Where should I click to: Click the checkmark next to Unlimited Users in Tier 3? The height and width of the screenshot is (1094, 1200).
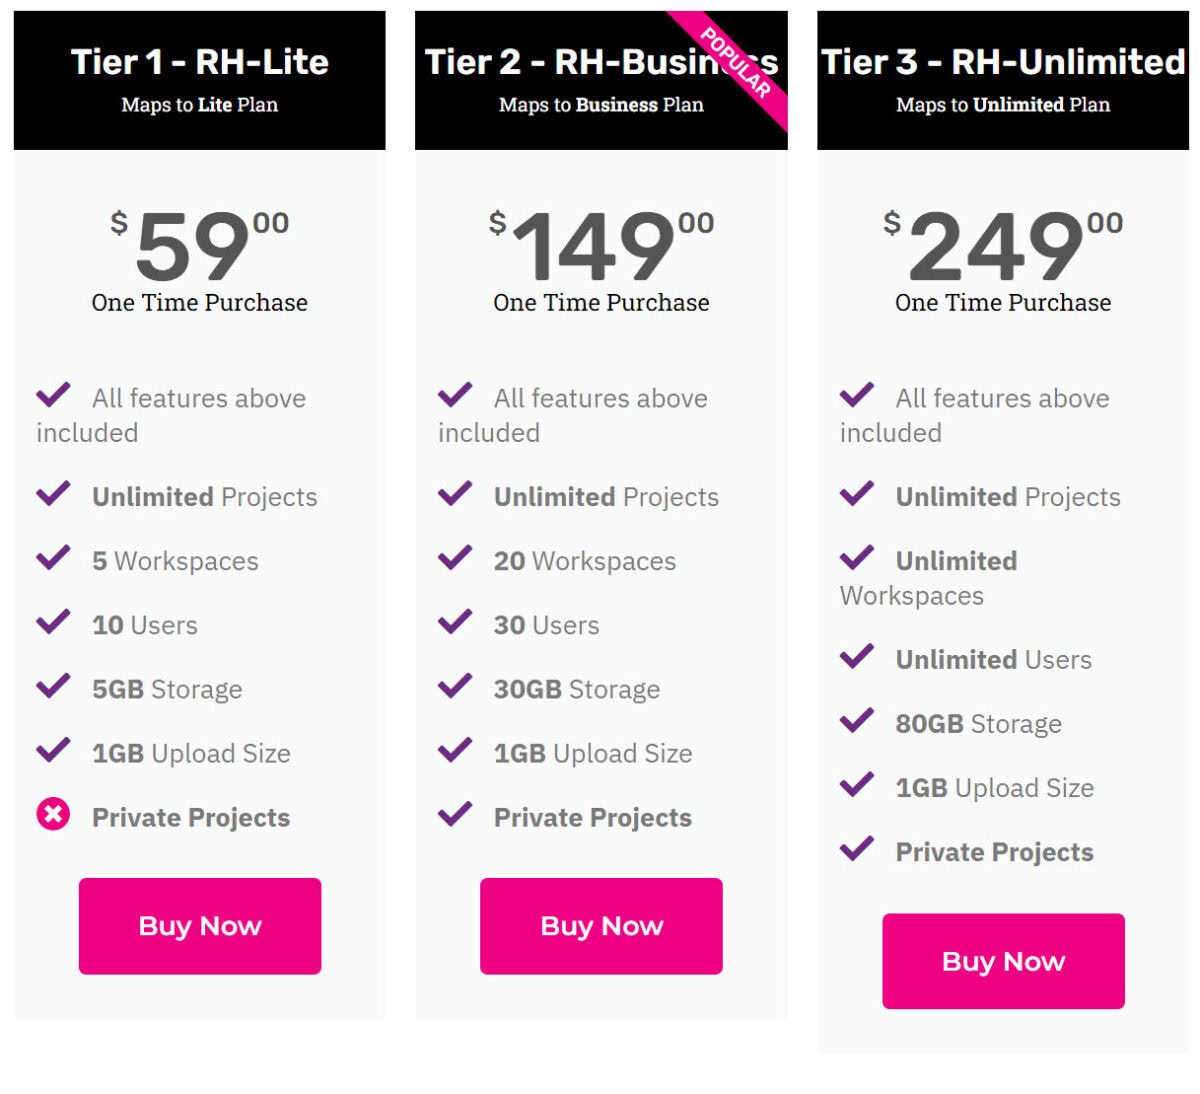[x=858, y=656]
